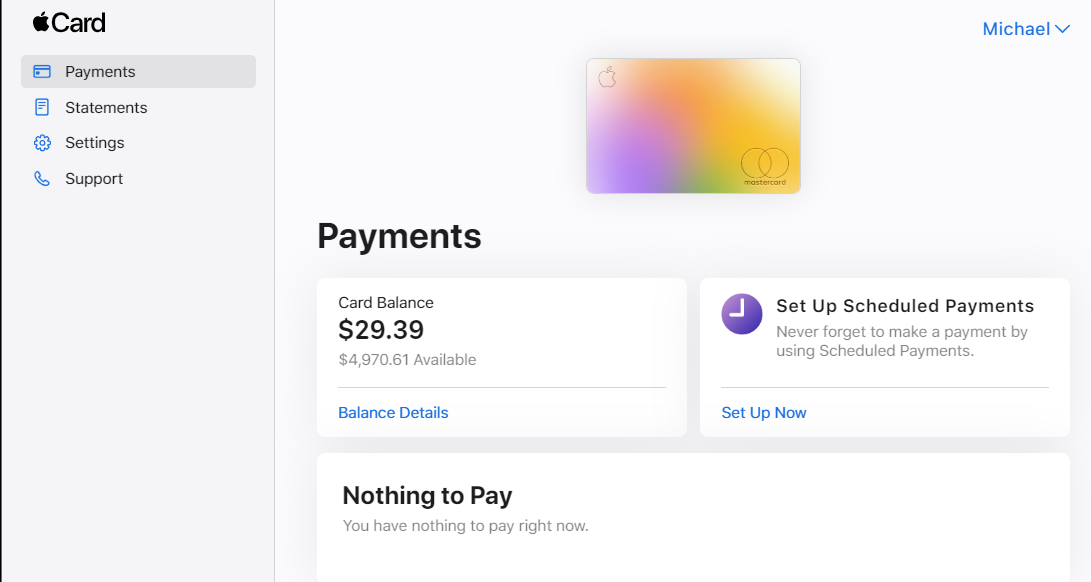This screenshot has height=582, width=1091.
Task: Click the Apple logo on the card image
Action: (x=607, y=78)
